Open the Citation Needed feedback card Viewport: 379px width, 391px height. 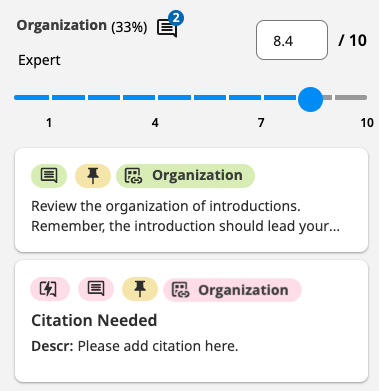pos(192,321)
